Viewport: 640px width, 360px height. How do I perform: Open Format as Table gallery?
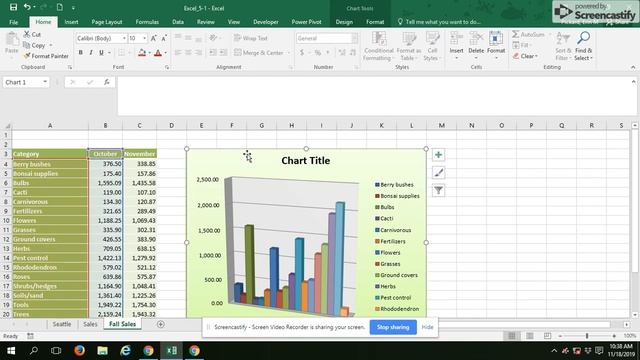click(409, 46)
